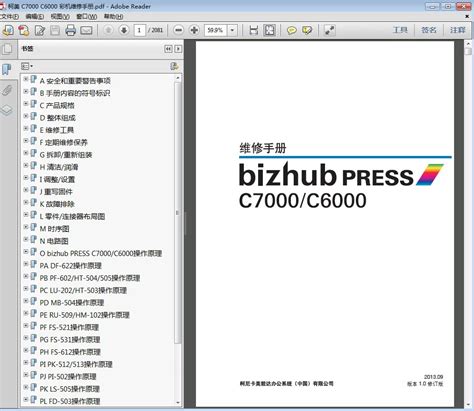The width and height of the screenshot is (474, 411).
Task: Open the attachments paperclip panel
Action: click(x=7, y=90)
